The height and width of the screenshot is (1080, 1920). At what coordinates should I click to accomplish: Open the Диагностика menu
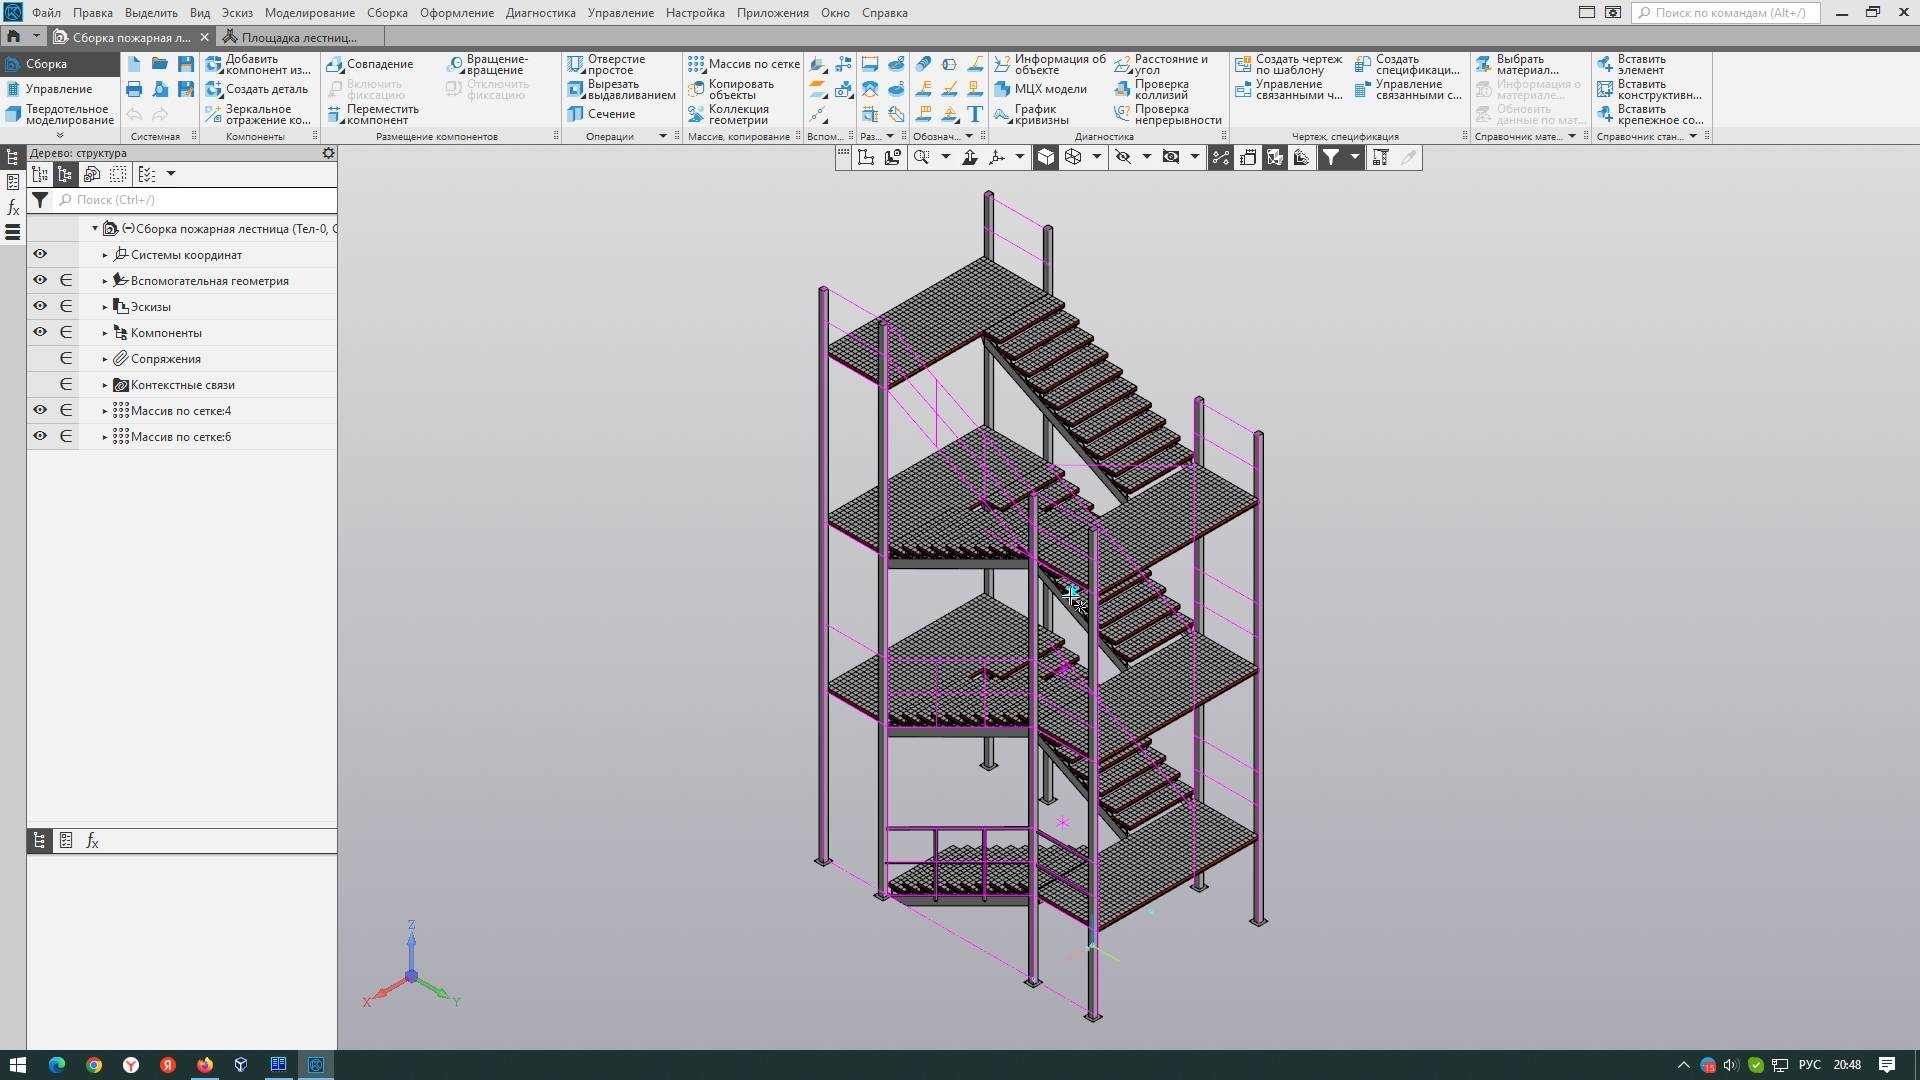[x=540, y=13]
